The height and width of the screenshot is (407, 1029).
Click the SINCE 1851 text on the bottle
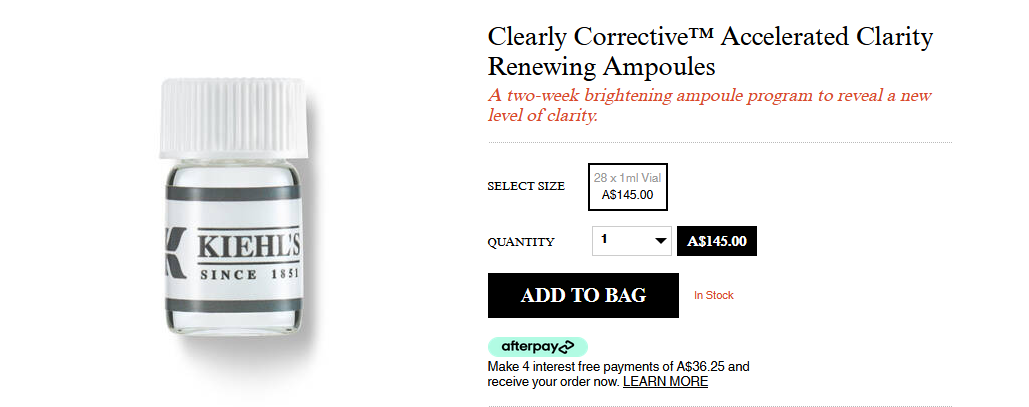tap(249, 274)
